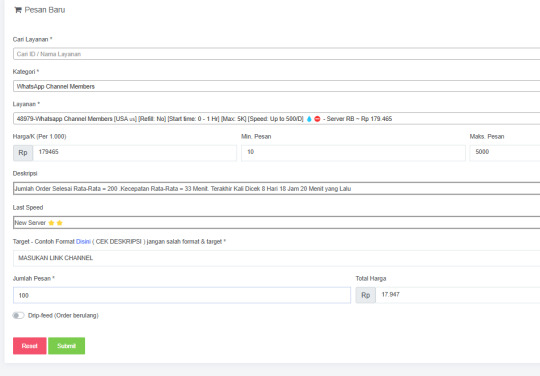Click the Min. Pesan field showing 10
Screen dimensions: 540x376
click(x=353, y=153)
